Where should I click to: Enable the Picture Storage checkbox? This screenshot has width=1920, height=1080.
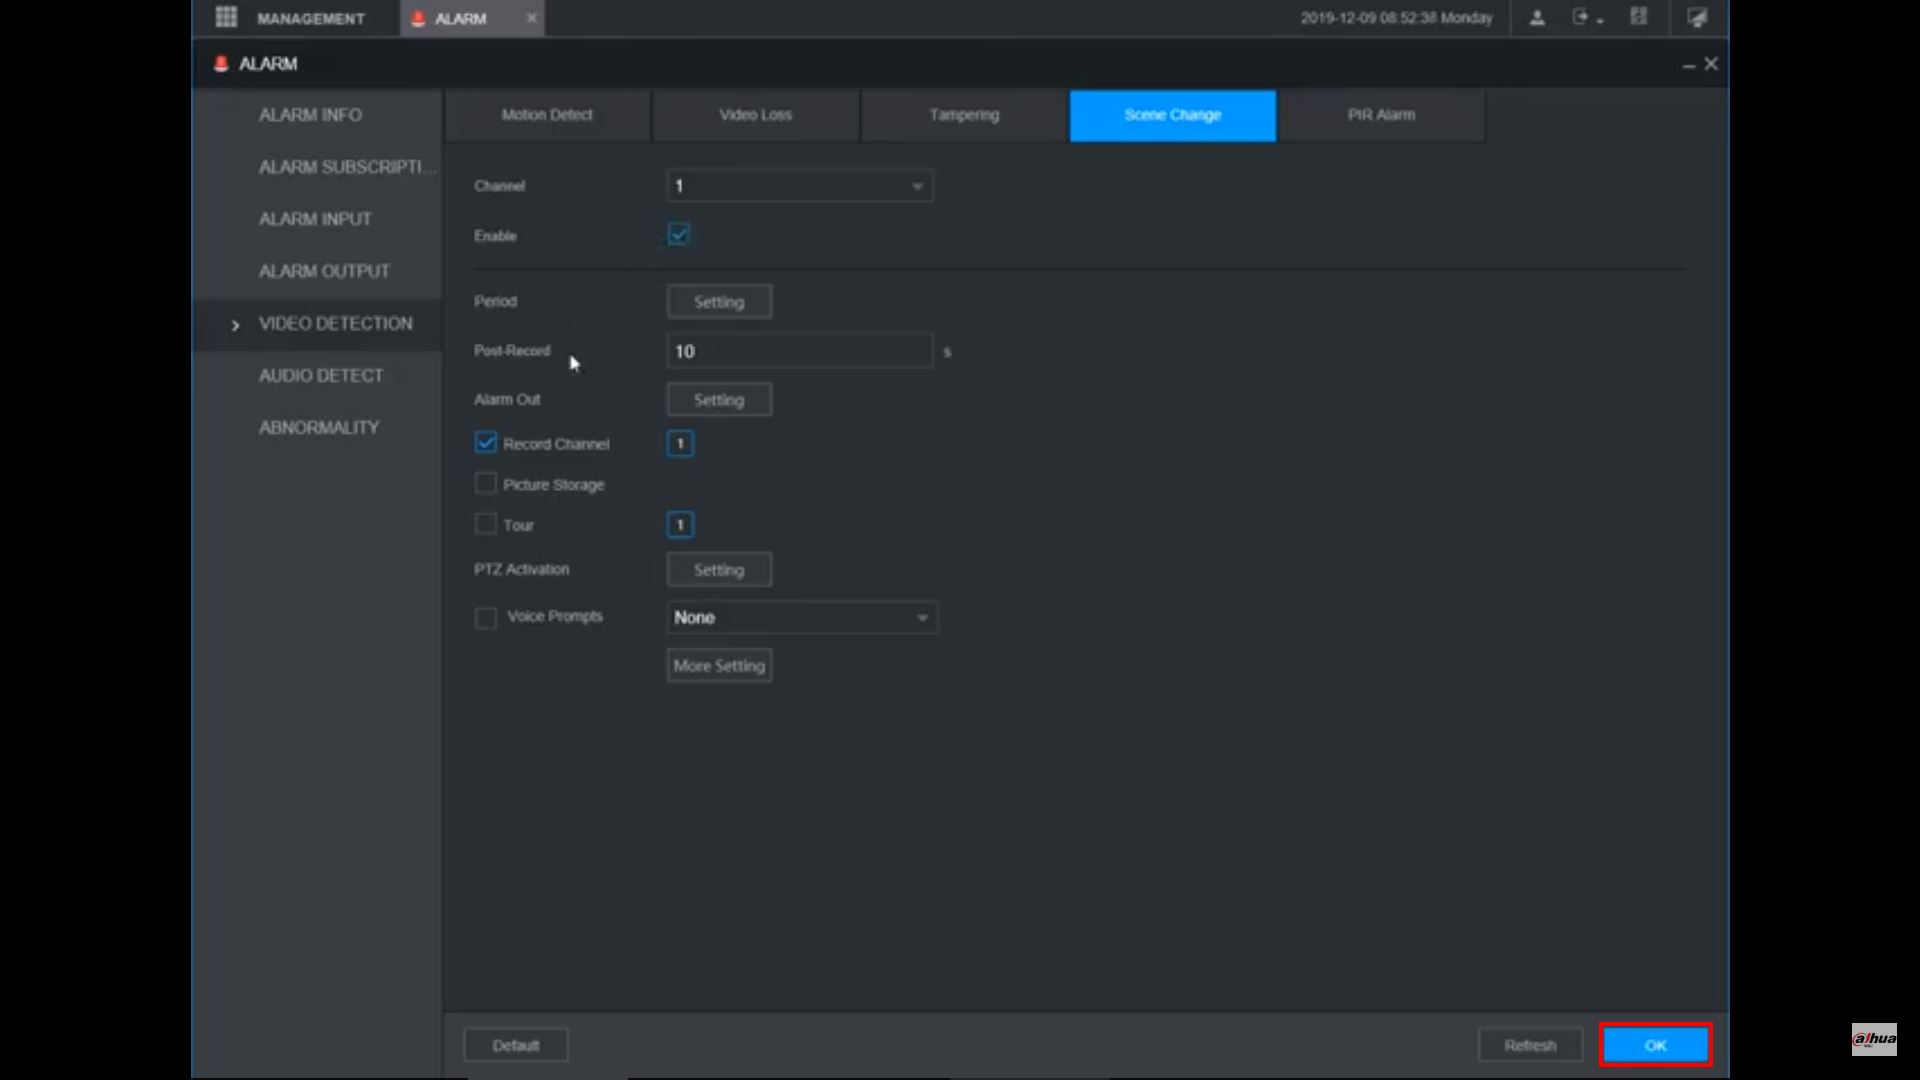click(486, 484)
